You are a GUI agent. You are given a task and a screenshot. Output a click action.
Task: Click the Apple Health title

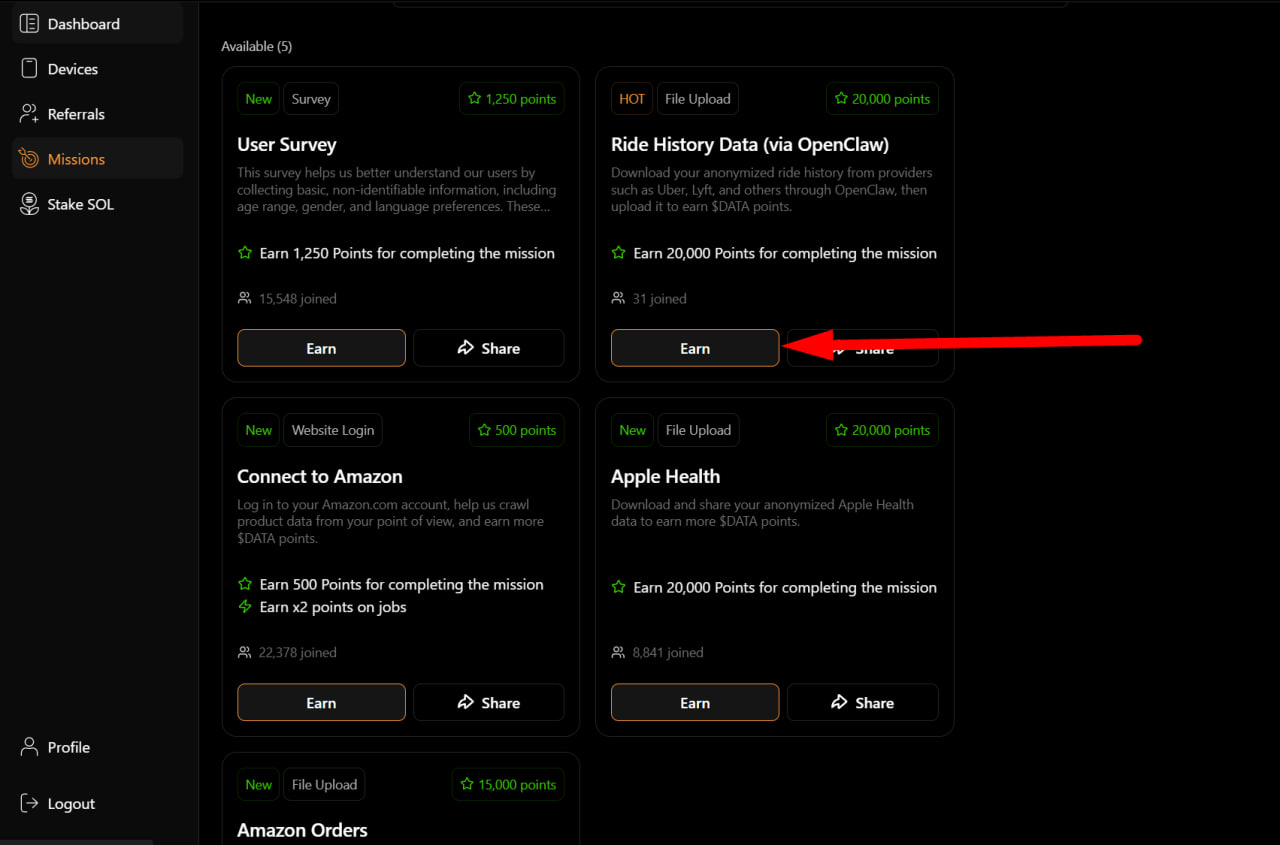pos(666,476)
